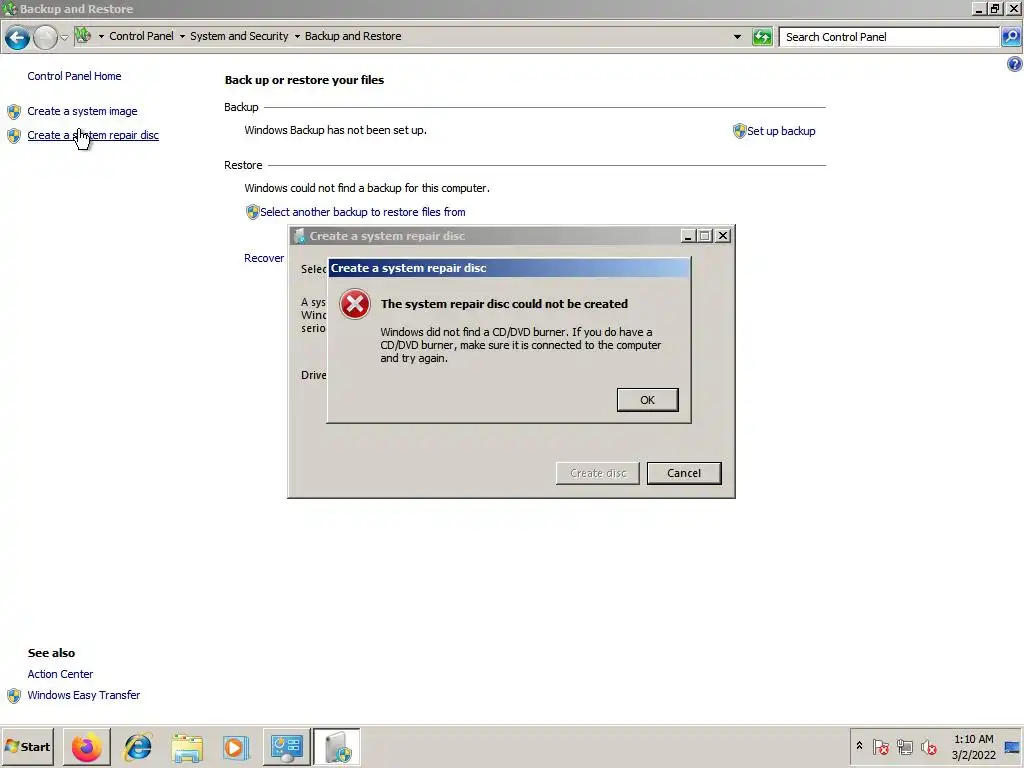The image size is (1024, 768).
Task: Click the Forward navigation arrow
Action: coord(45,37)
